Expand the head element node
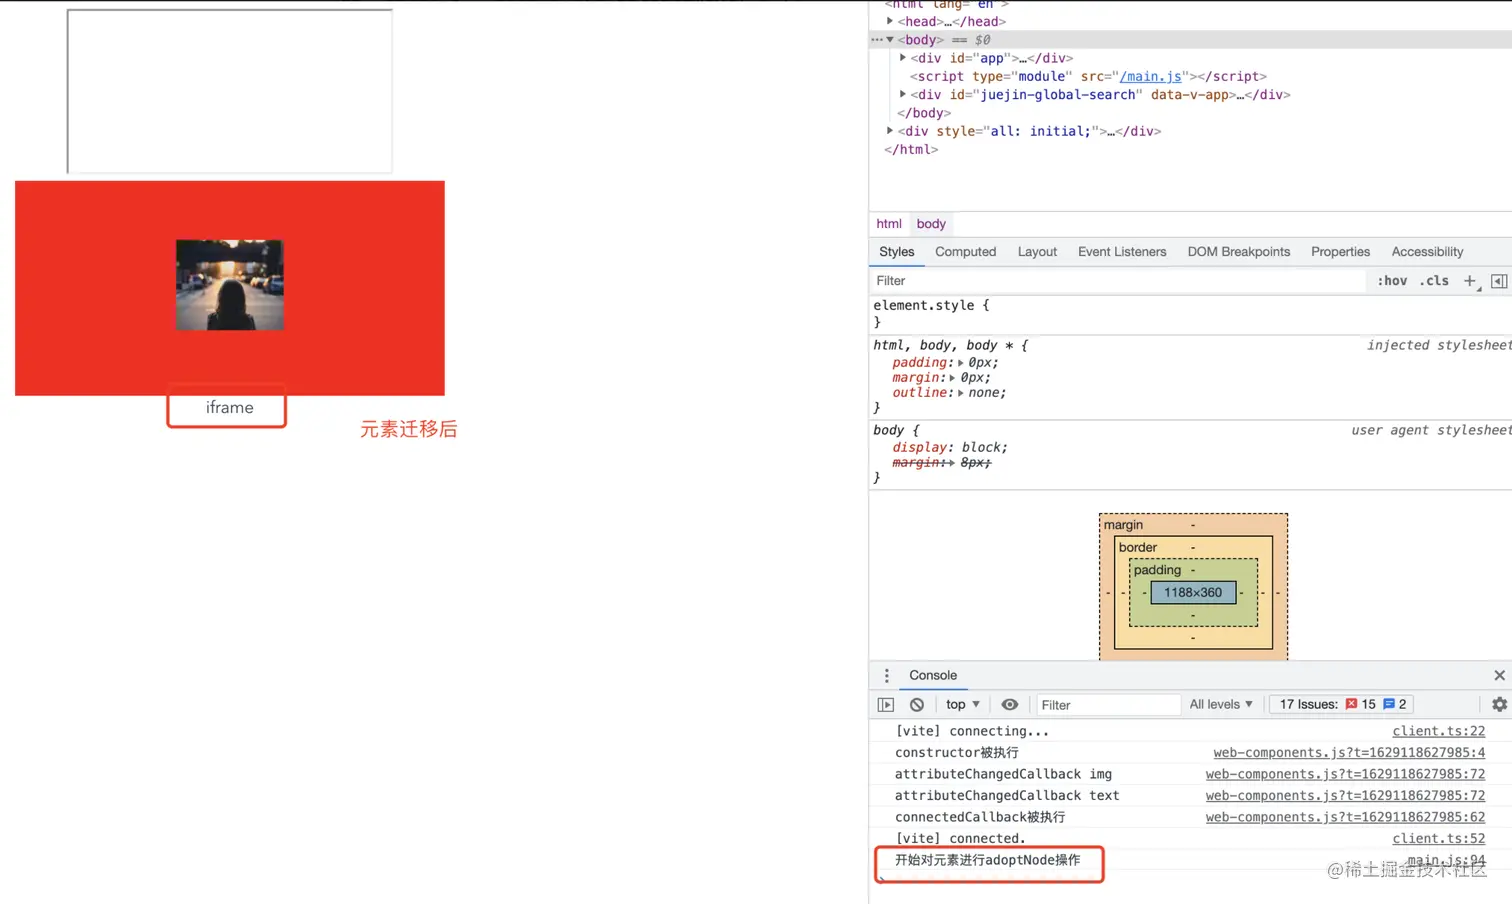The height and width of the screenshot is (904, 1512). coord(890,21)
